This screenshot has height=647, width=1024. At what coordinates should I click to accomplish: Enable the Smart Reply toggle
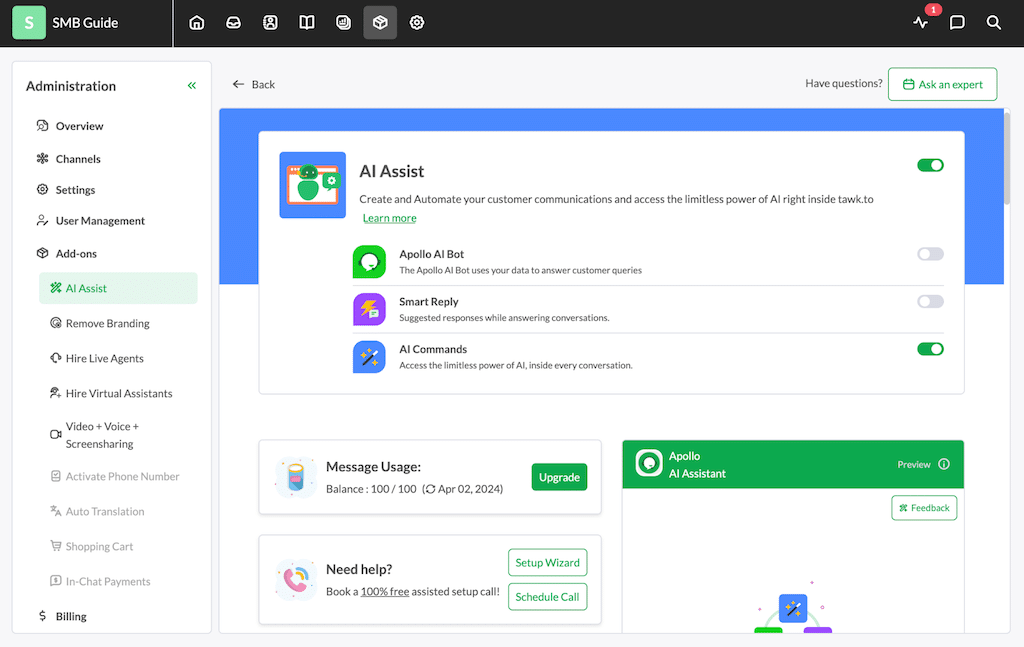tap(930, 302)
